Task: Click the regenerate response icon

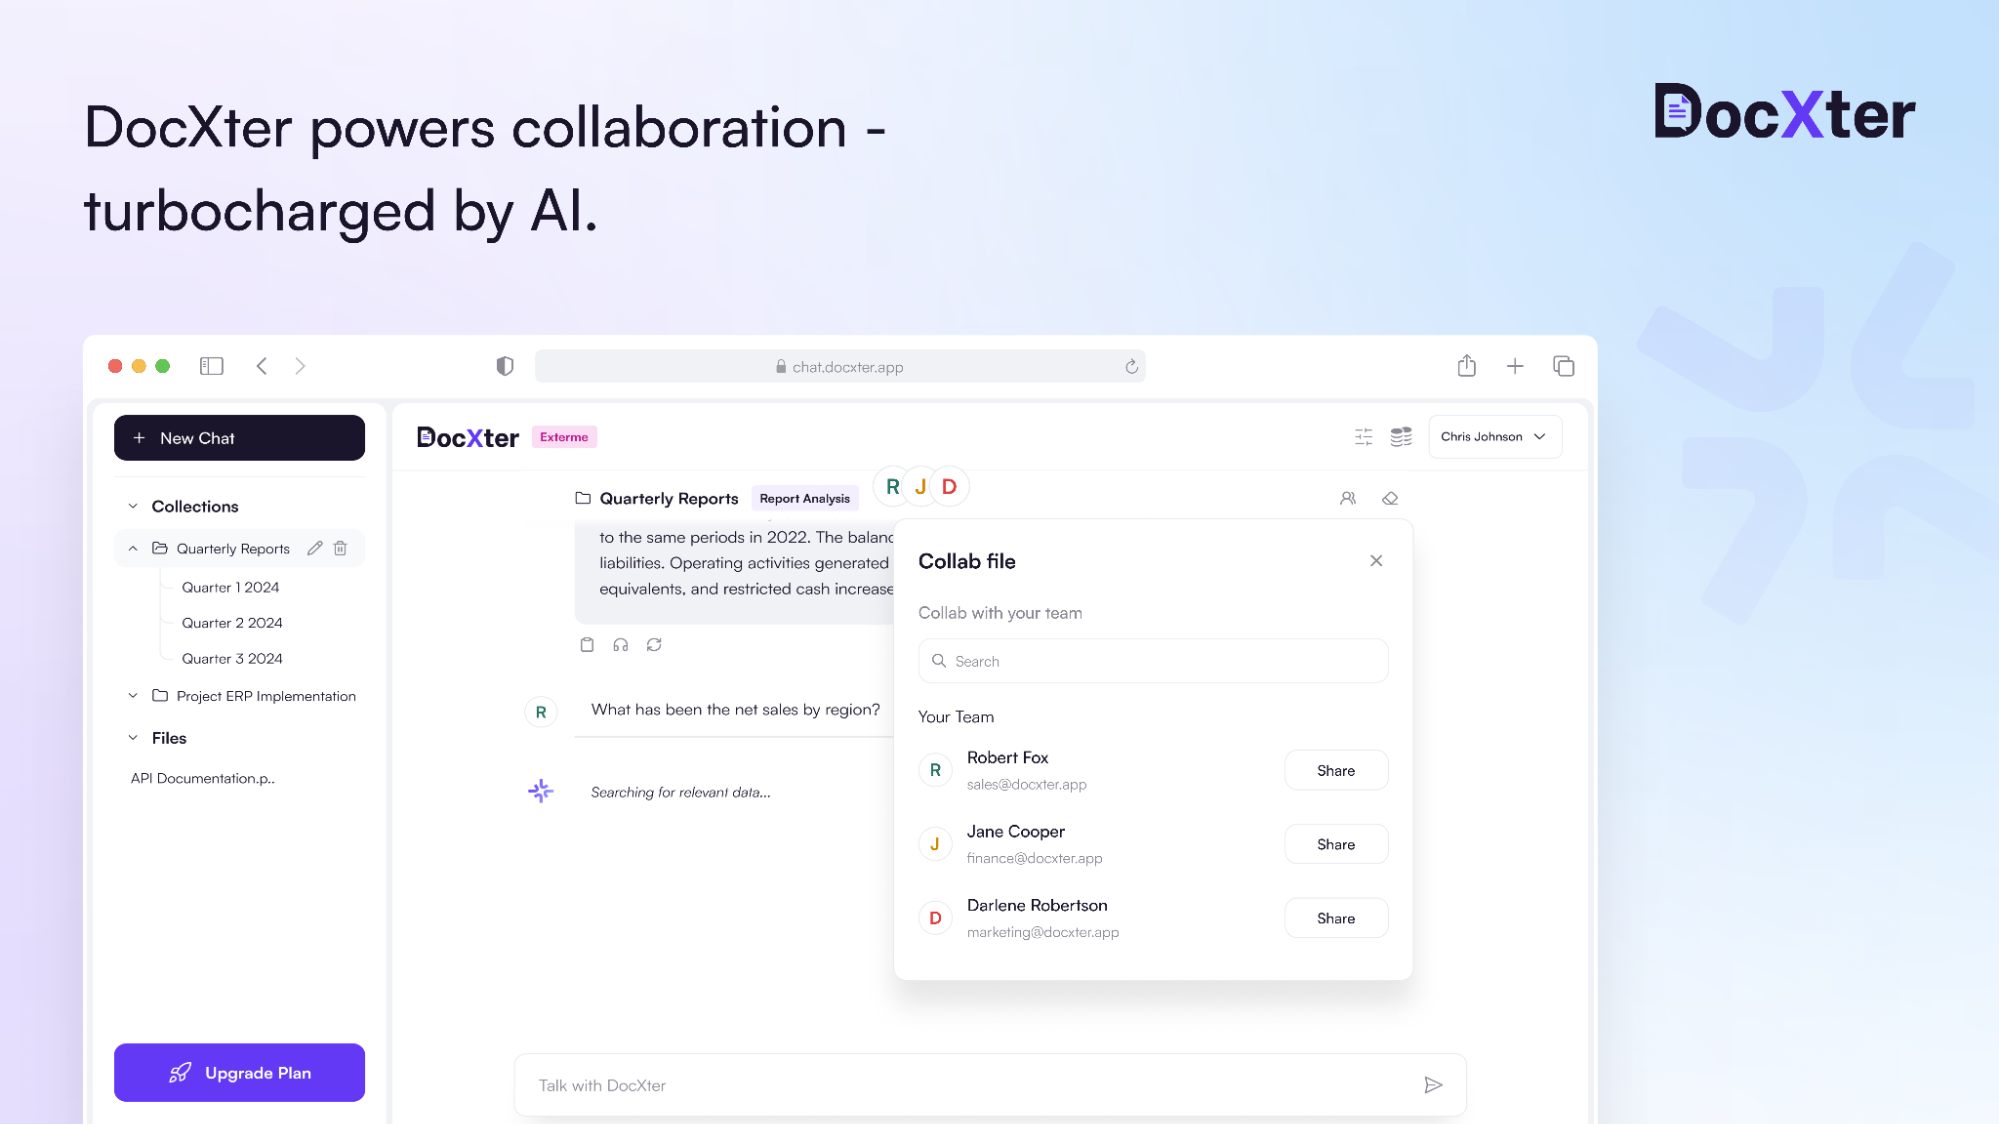Action: click(654, 643)
